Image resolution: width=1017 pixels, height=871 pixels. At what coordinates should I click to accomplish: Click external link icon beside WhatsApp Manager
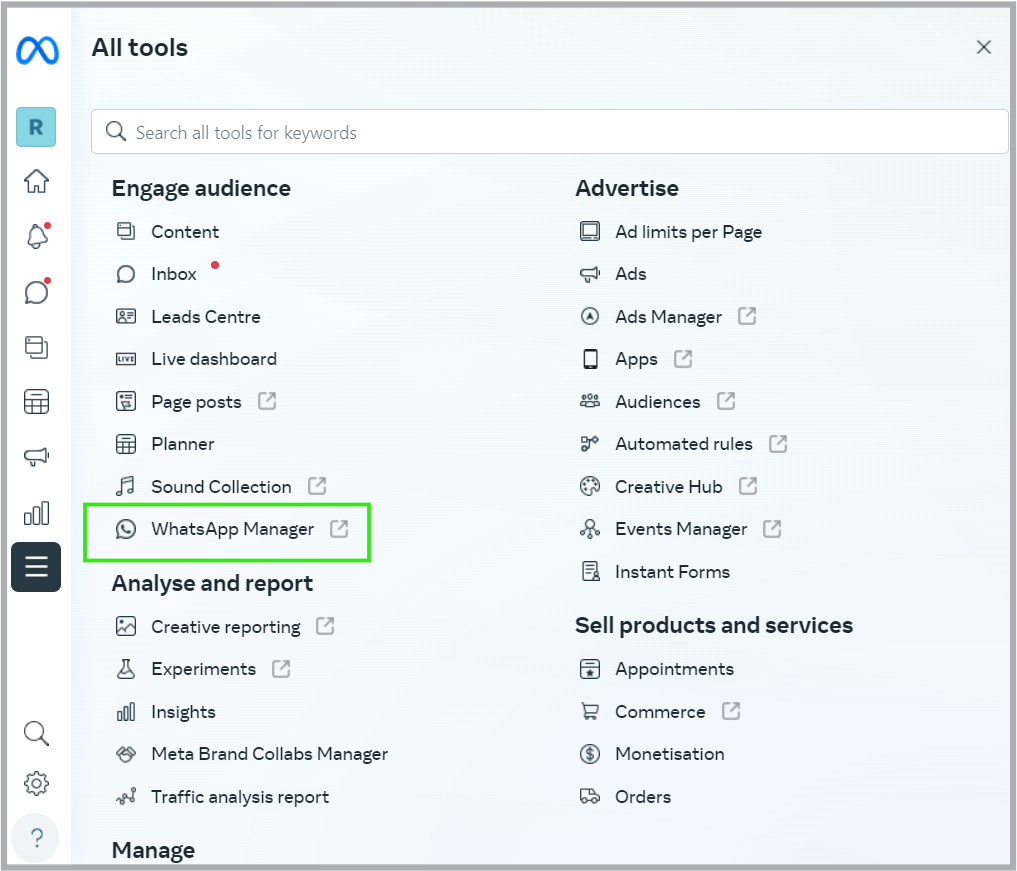[339, 529]
